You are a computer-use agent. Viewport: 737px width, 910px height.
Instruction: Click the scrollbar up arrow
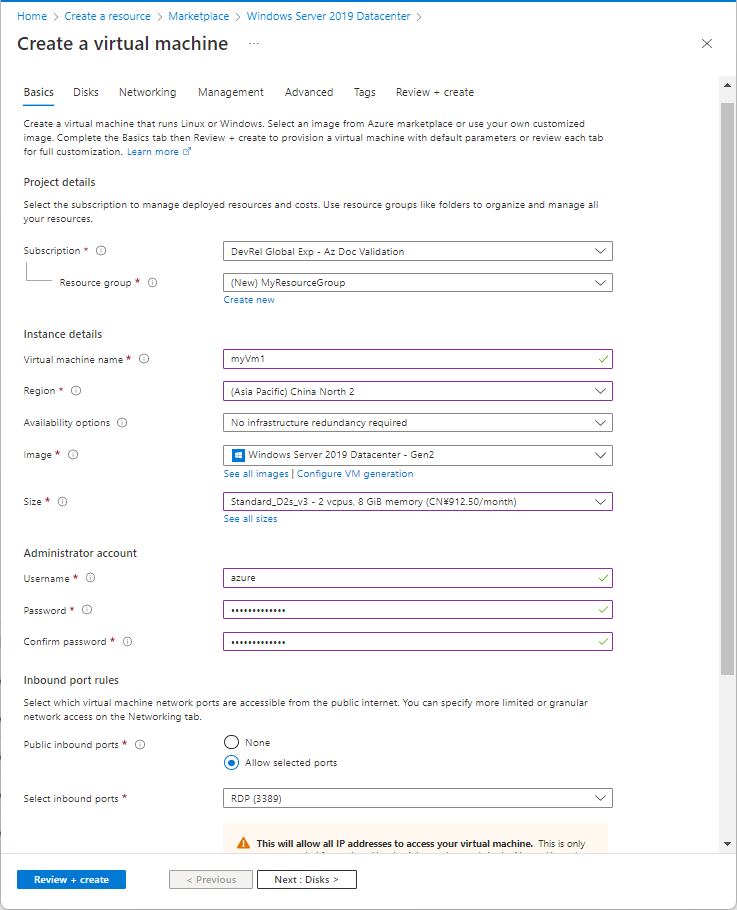727,85
